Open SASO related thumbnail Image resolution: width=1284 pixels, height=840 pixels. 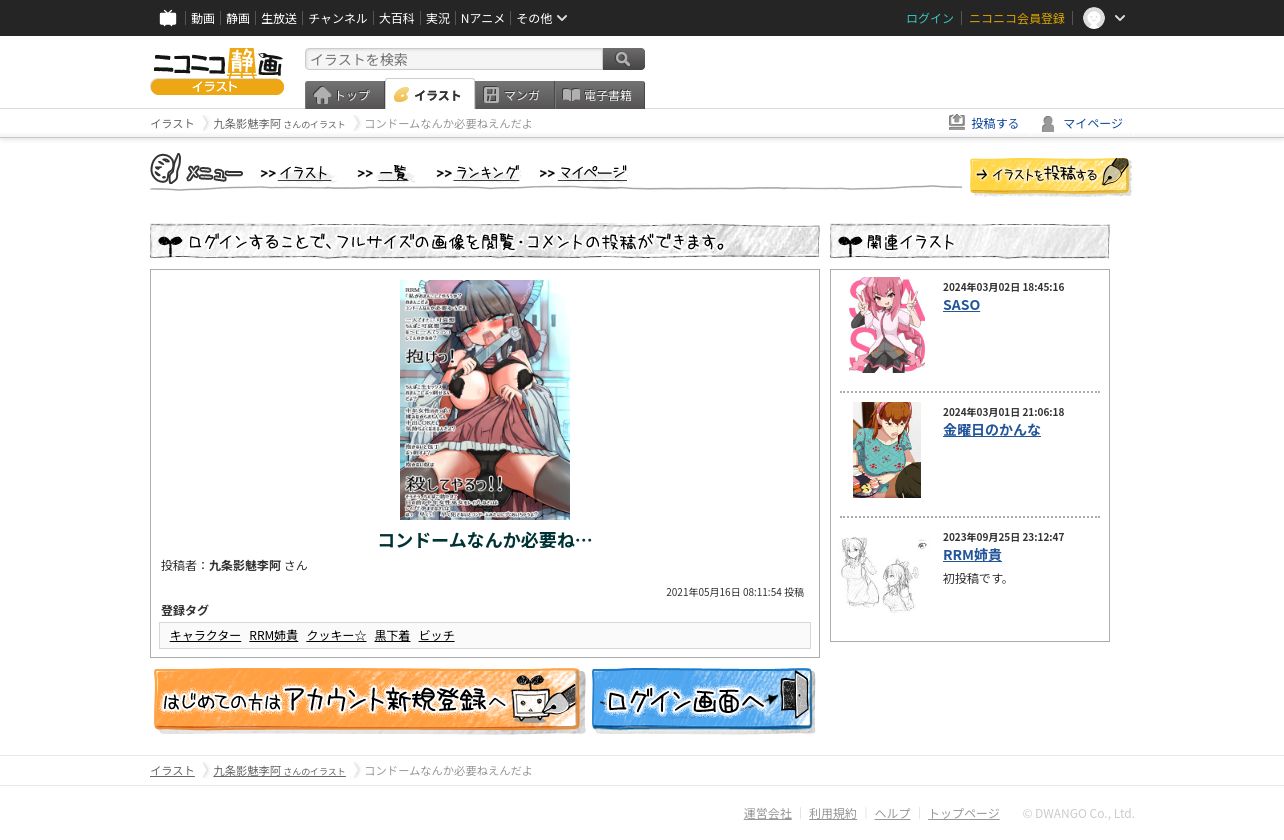pyautogui.click(x=887, y=325)
